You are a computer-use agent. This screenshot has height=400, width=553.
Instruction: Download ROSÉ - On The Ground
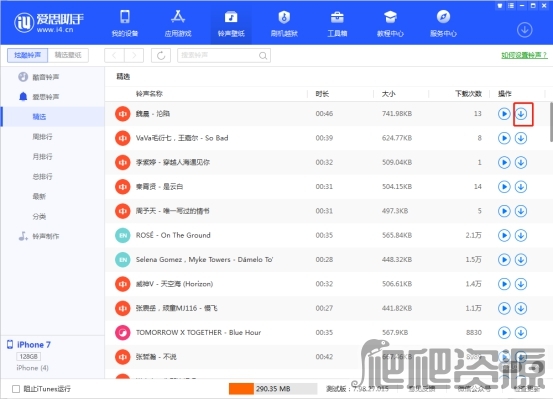tap(521, 235)
